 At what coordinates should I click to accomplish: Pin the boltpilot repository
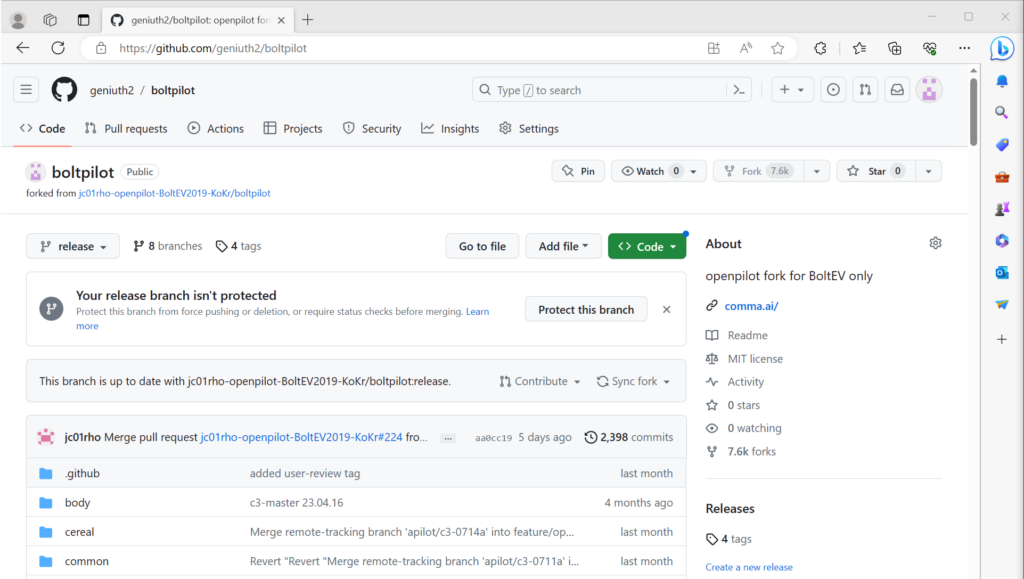[578, 171]
